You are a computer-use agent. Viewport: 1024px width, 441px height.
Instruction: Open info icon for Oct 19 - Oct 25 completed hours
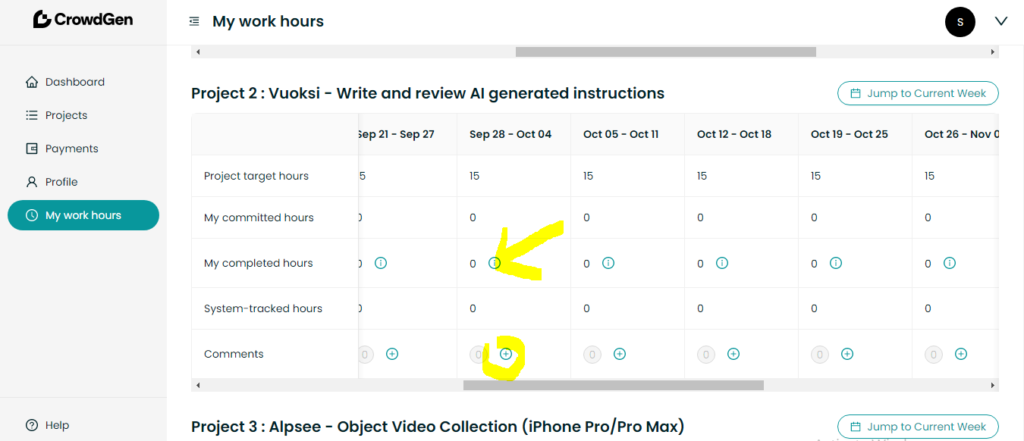click(835, 263)
